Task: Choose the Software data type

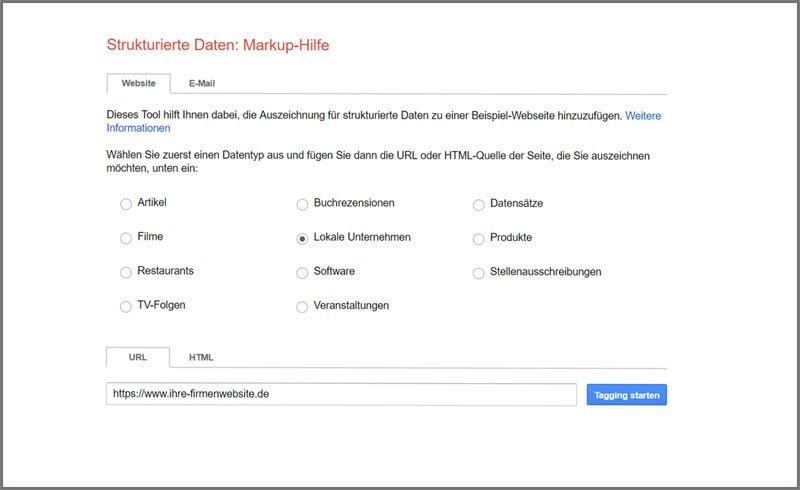Action: click(302, 272)
